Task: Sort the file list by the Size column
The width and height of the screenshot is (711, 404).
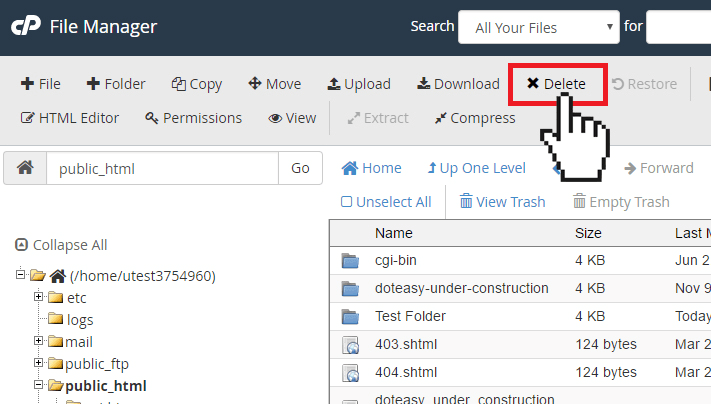Action: tap(588, 233)
